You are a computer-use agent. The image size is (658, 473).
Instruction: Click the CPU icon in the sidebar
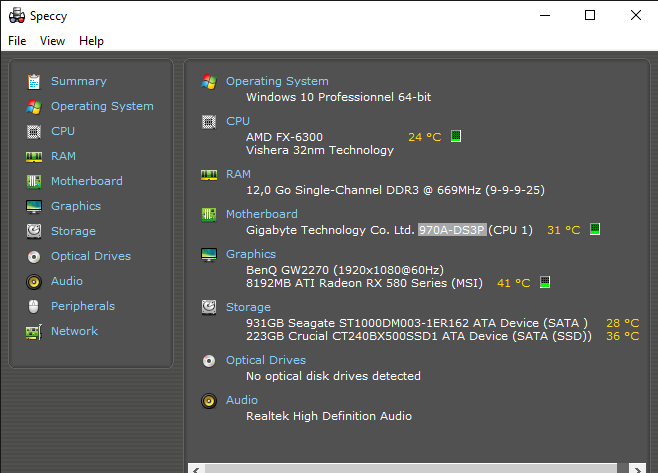[x=34, y=131]
